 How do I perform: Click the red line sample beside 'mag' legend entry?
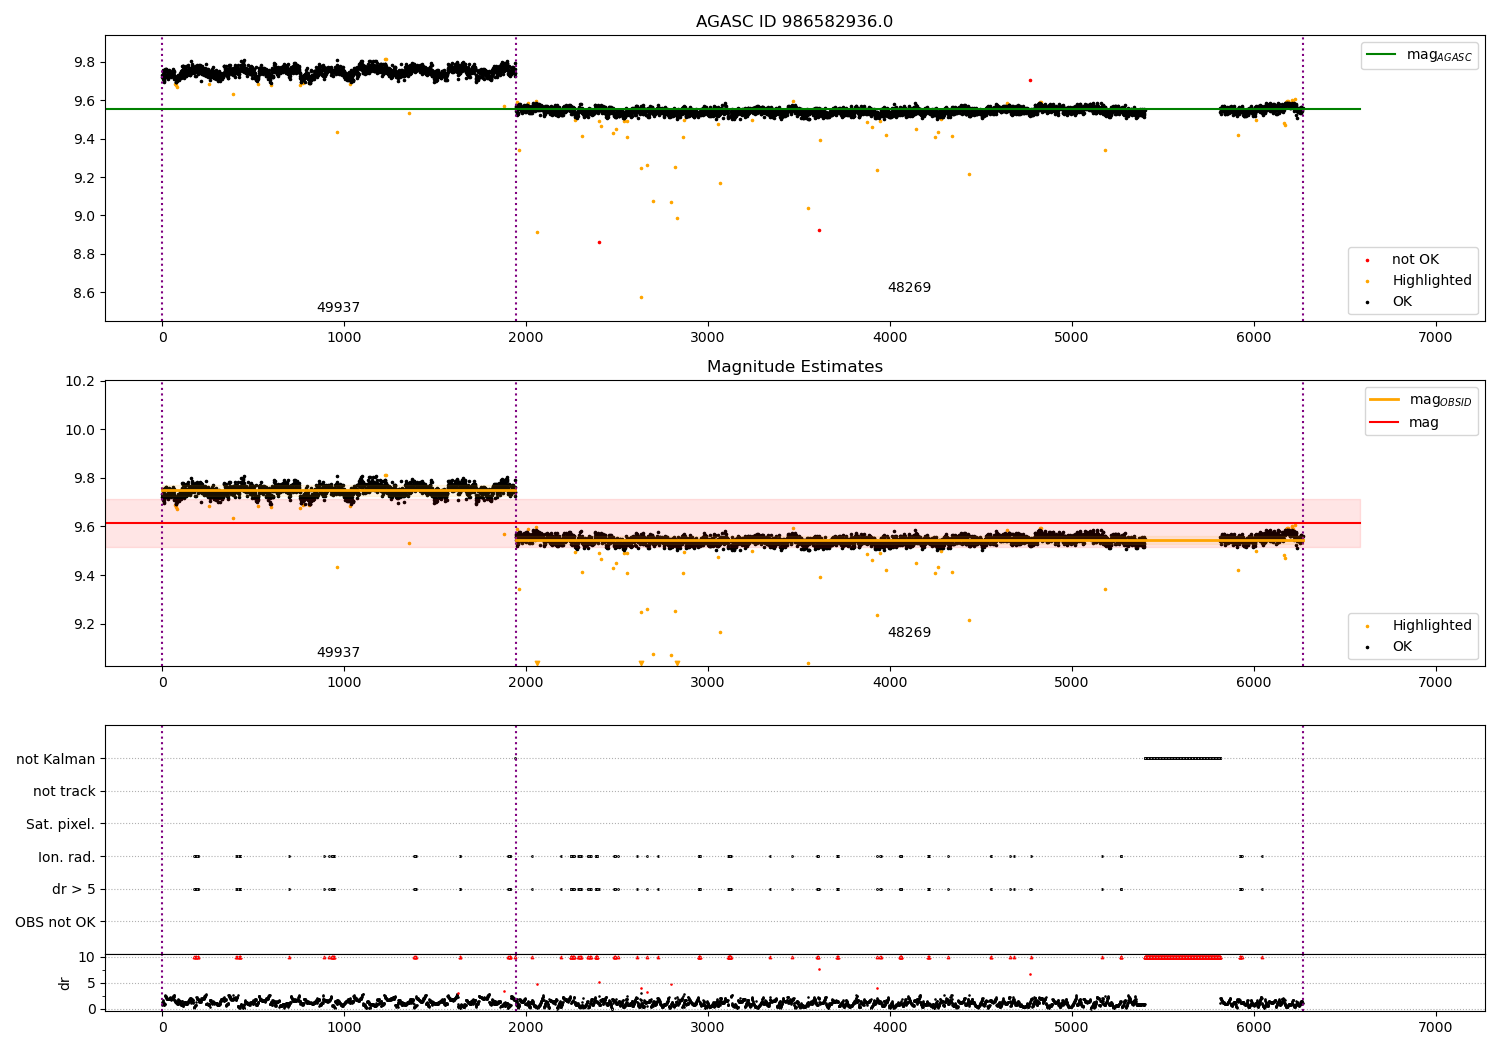pyautogui.click(x=1385, y=423)
